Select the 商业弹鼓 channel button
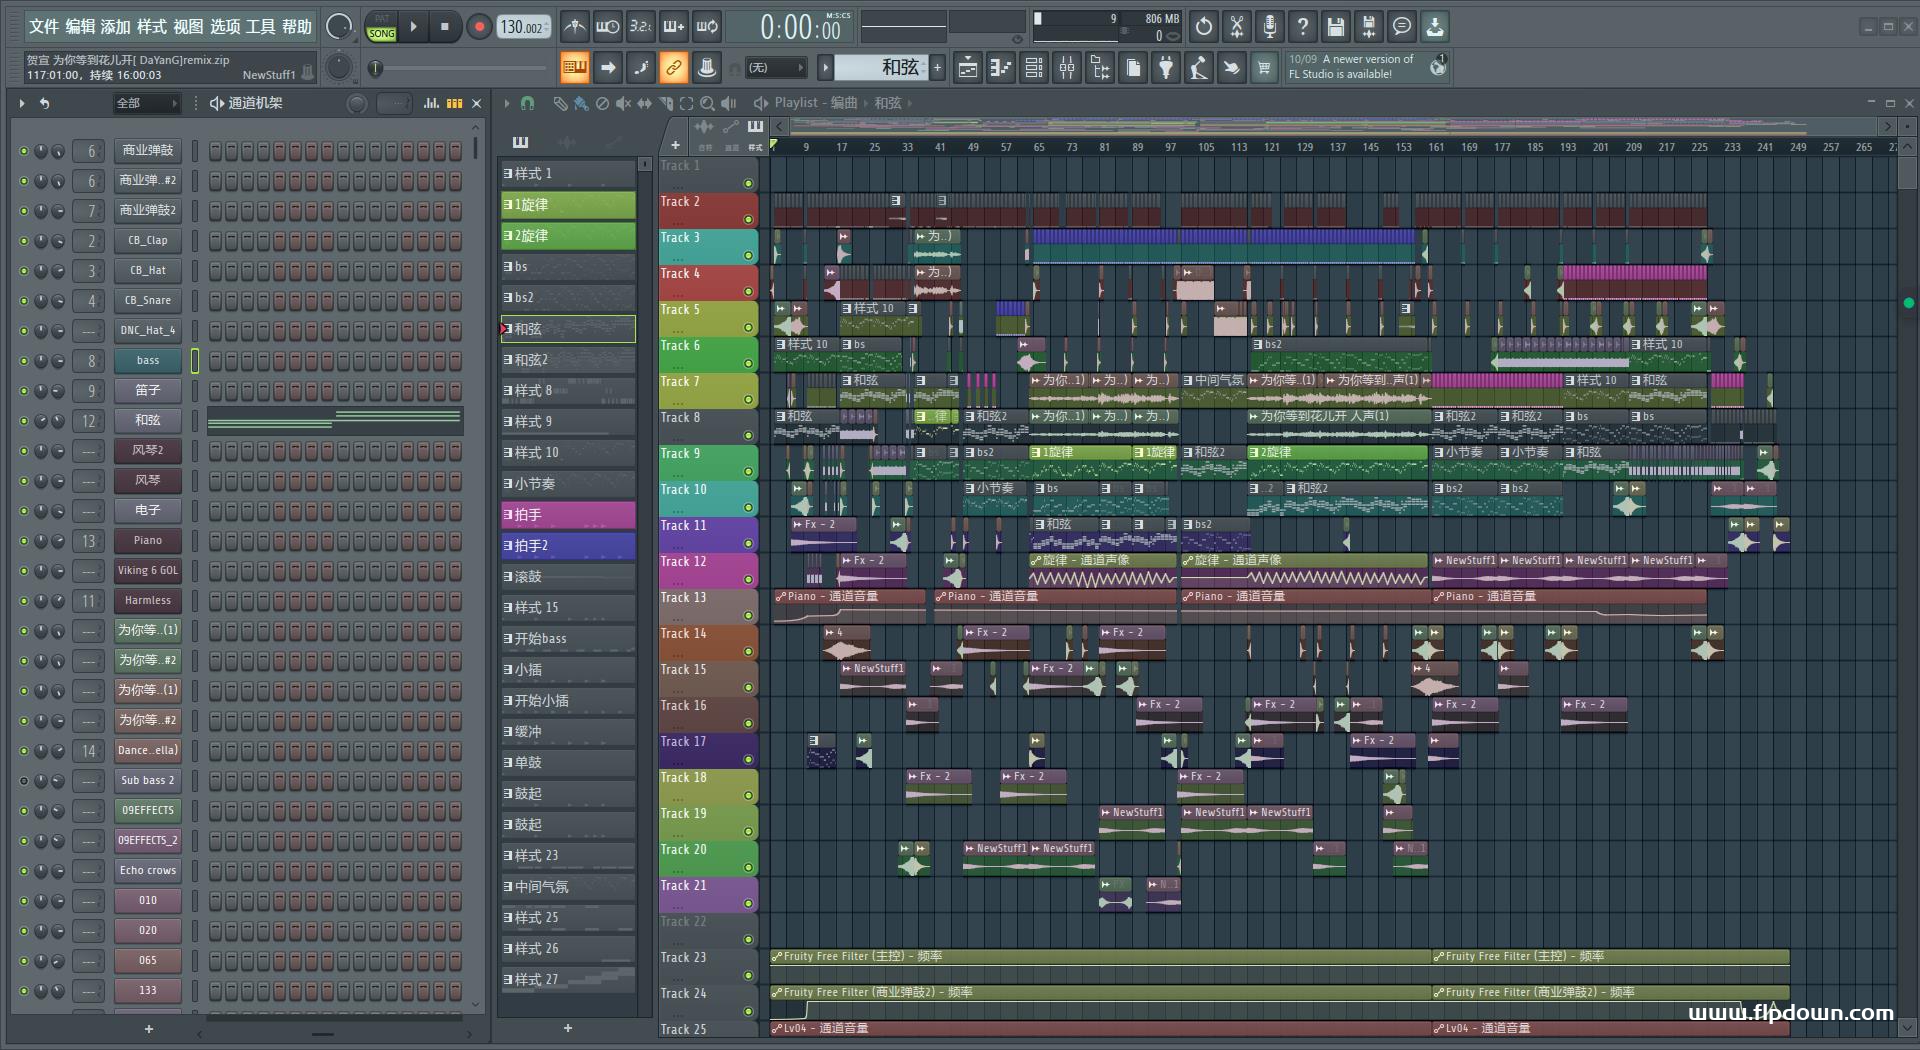 [x=148, y=150]
